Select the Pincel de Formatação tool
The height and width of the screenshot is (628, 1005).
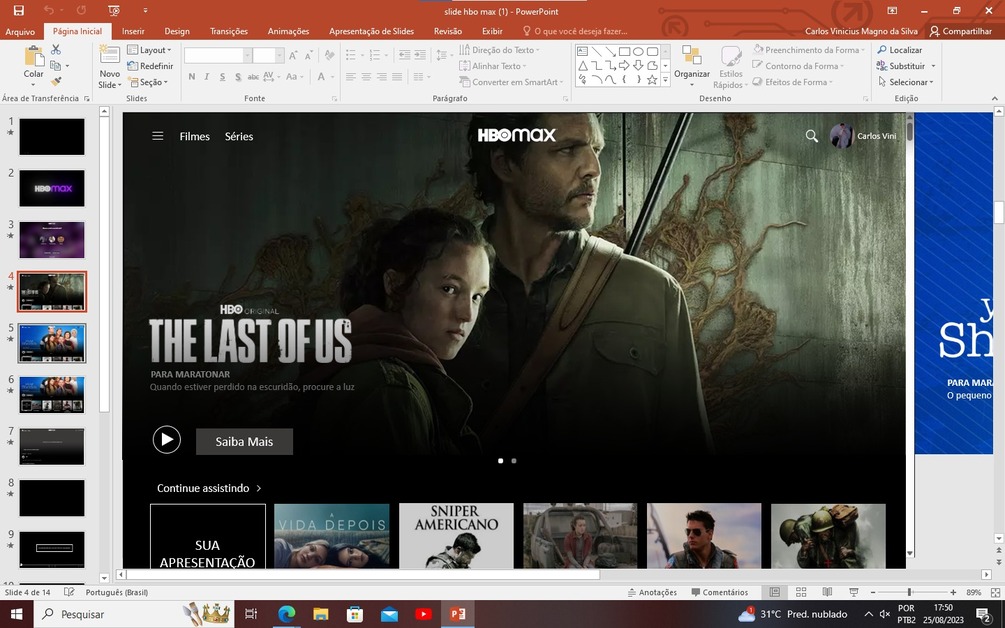56,80
